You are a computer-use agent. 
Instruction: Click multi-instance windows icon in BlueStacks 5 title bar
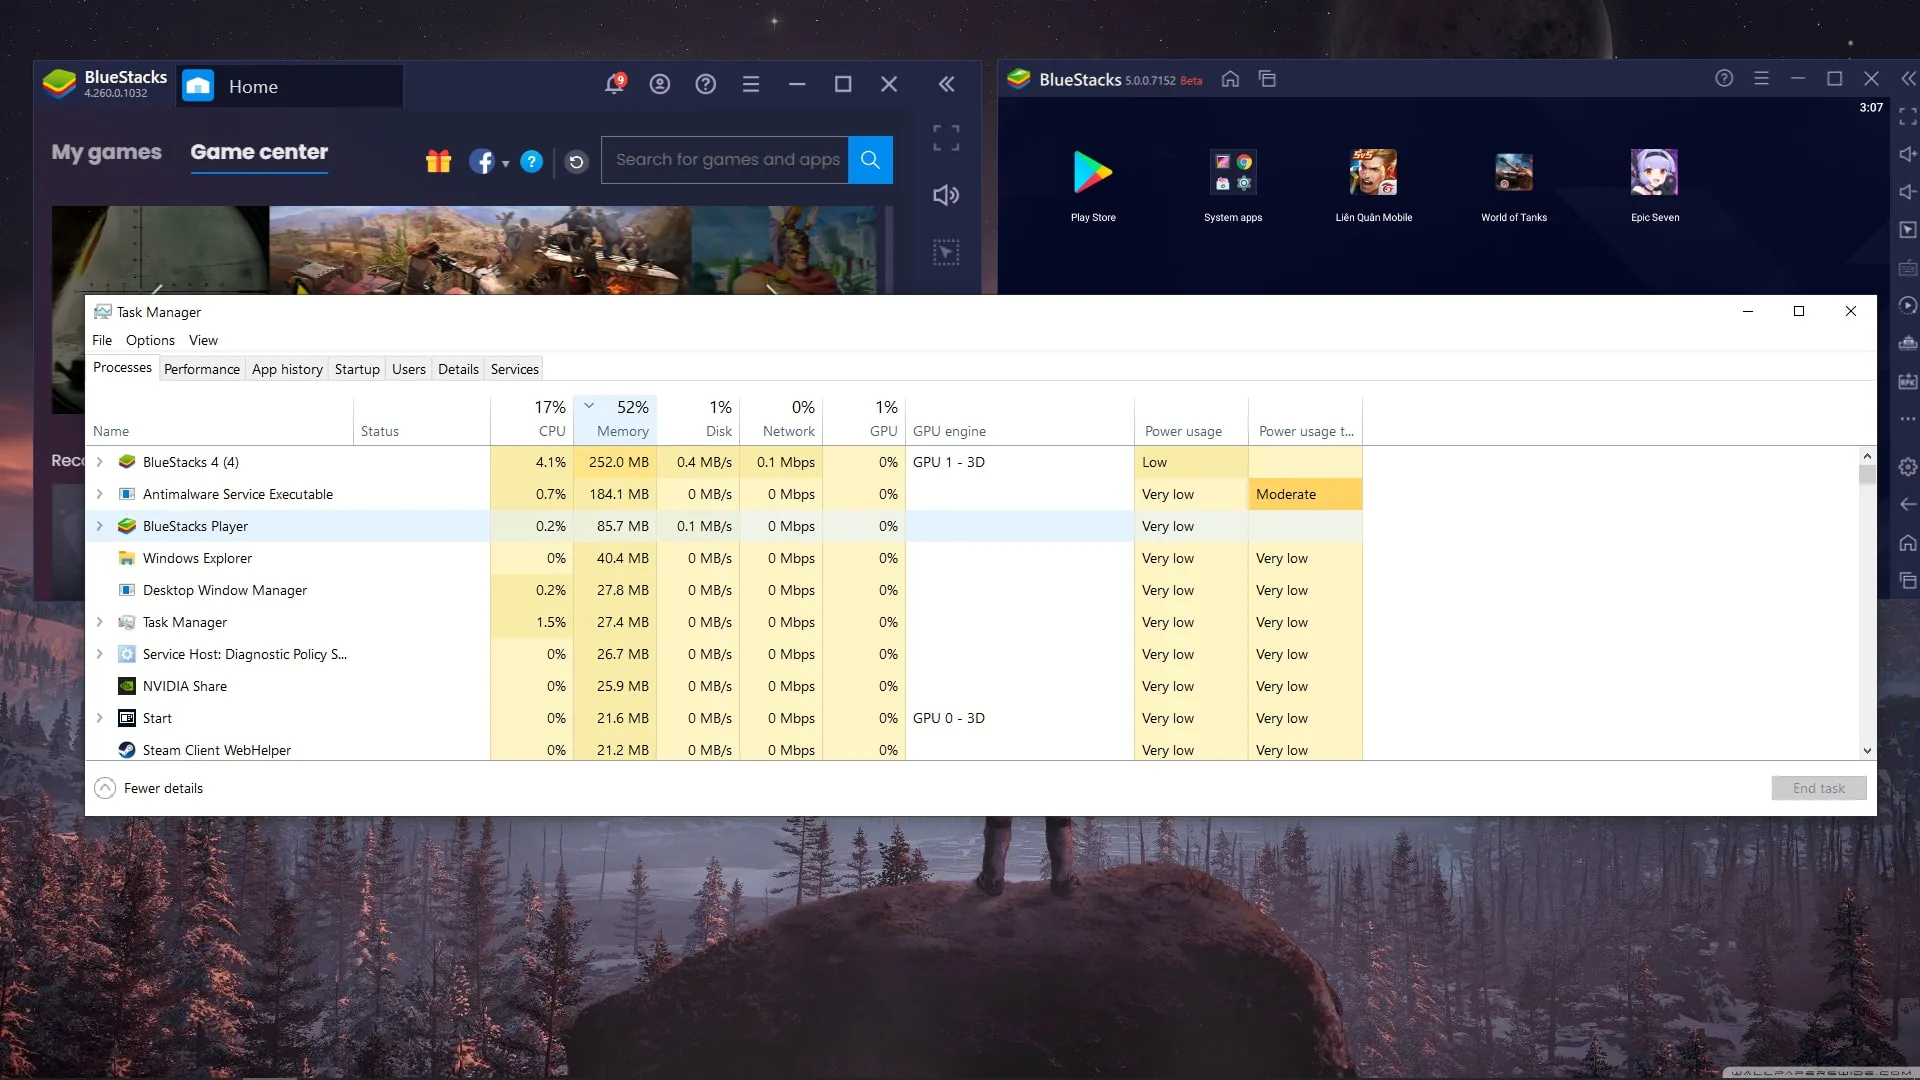(x=1267, y=79)
